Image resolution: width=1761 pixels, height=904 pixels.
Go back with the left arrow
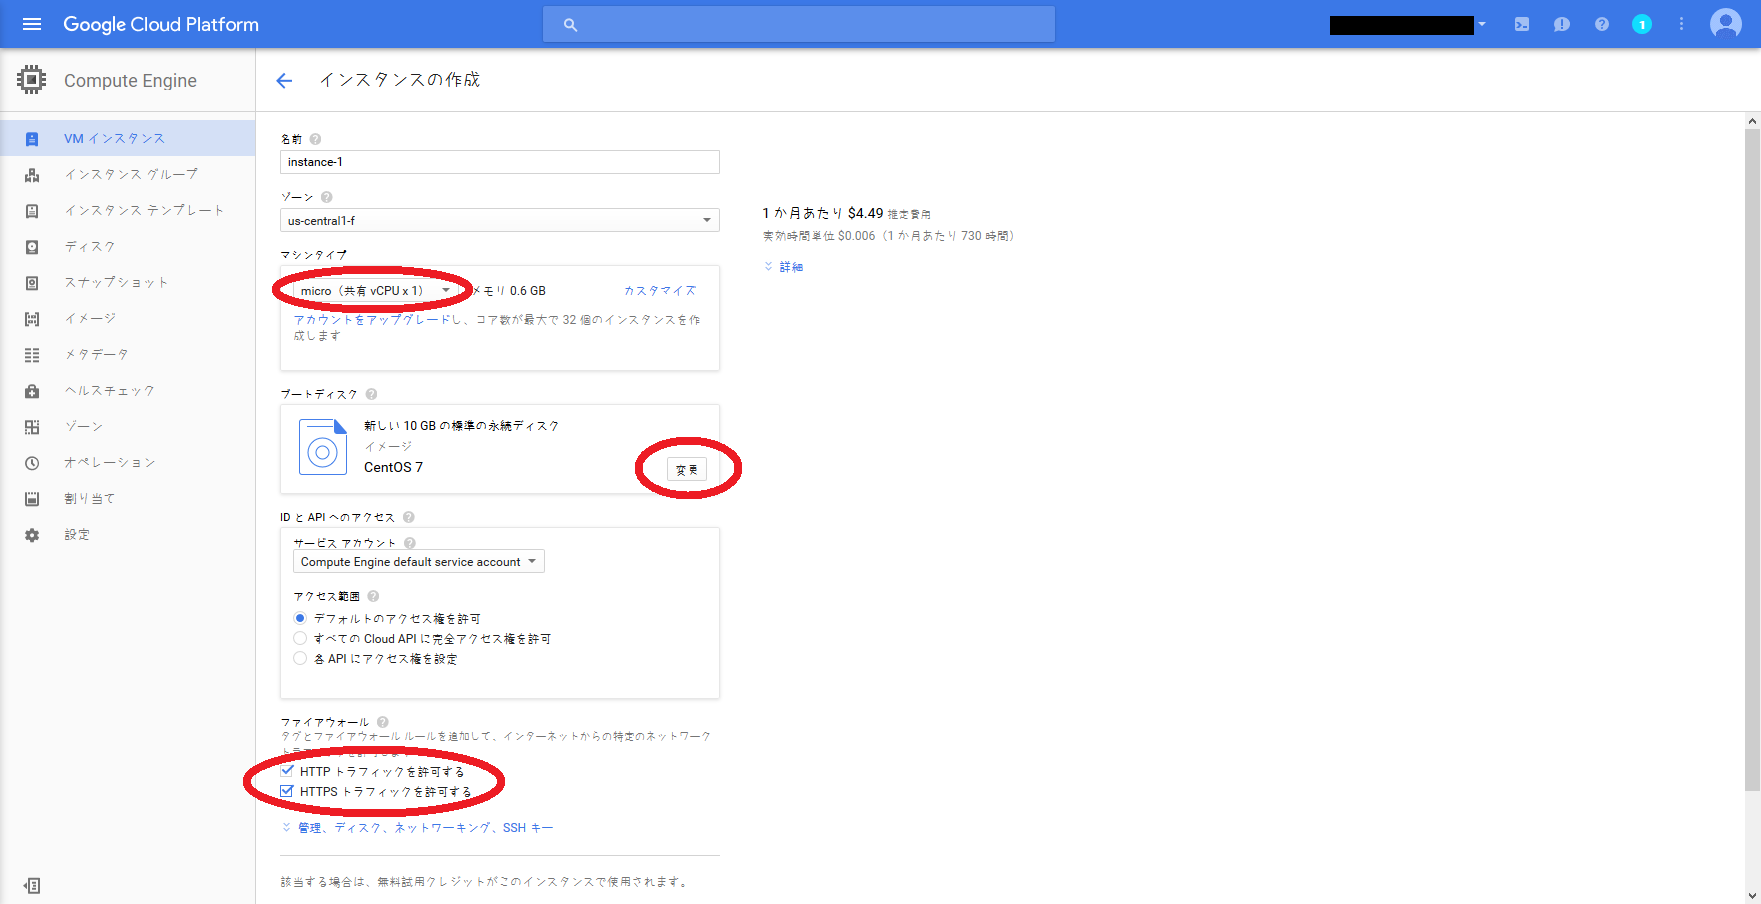(x=284, y=81)
